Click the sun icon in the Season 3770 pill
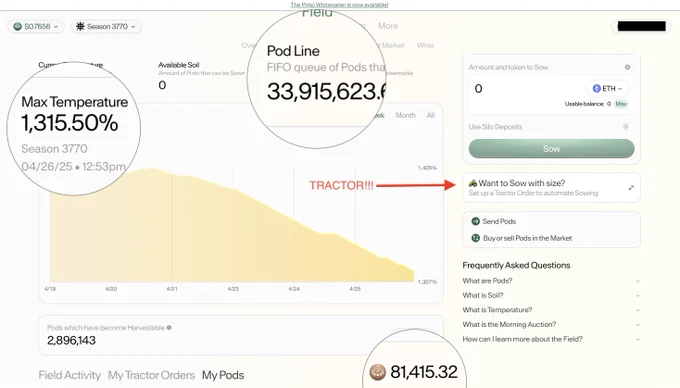680x388 pixels. pyautogui.click(x=80, y=26)
